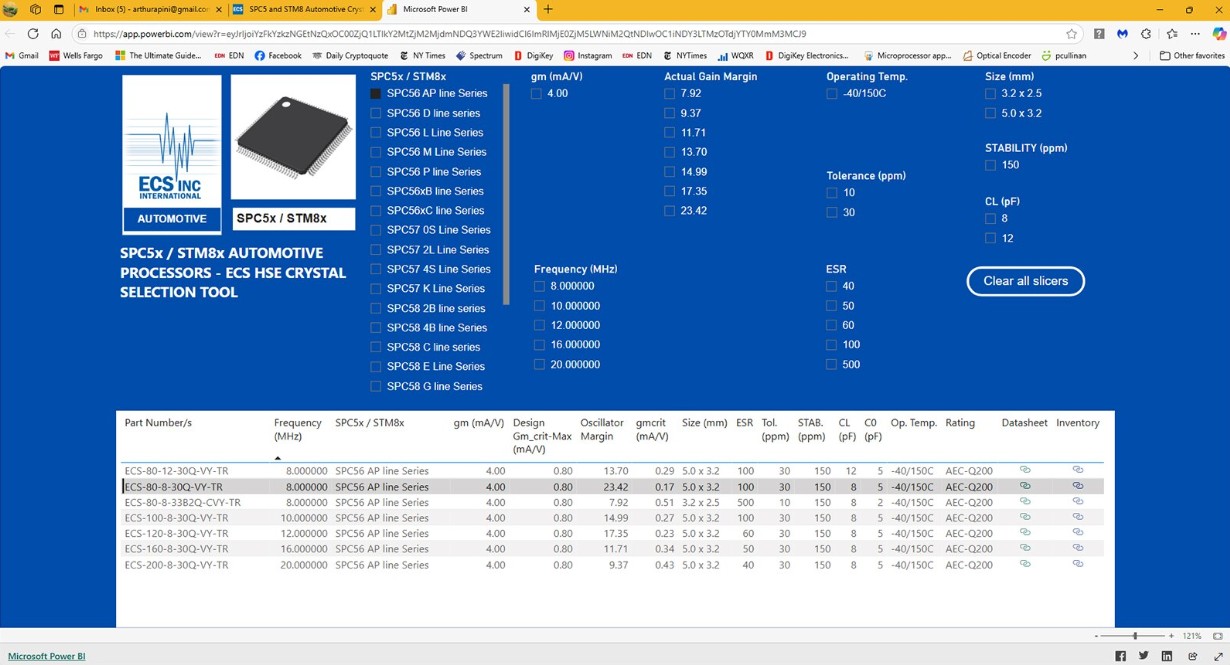Check the 8.000000 MHz frequency box
Viewport: 1230px width, 665px height.
(540, 286)
